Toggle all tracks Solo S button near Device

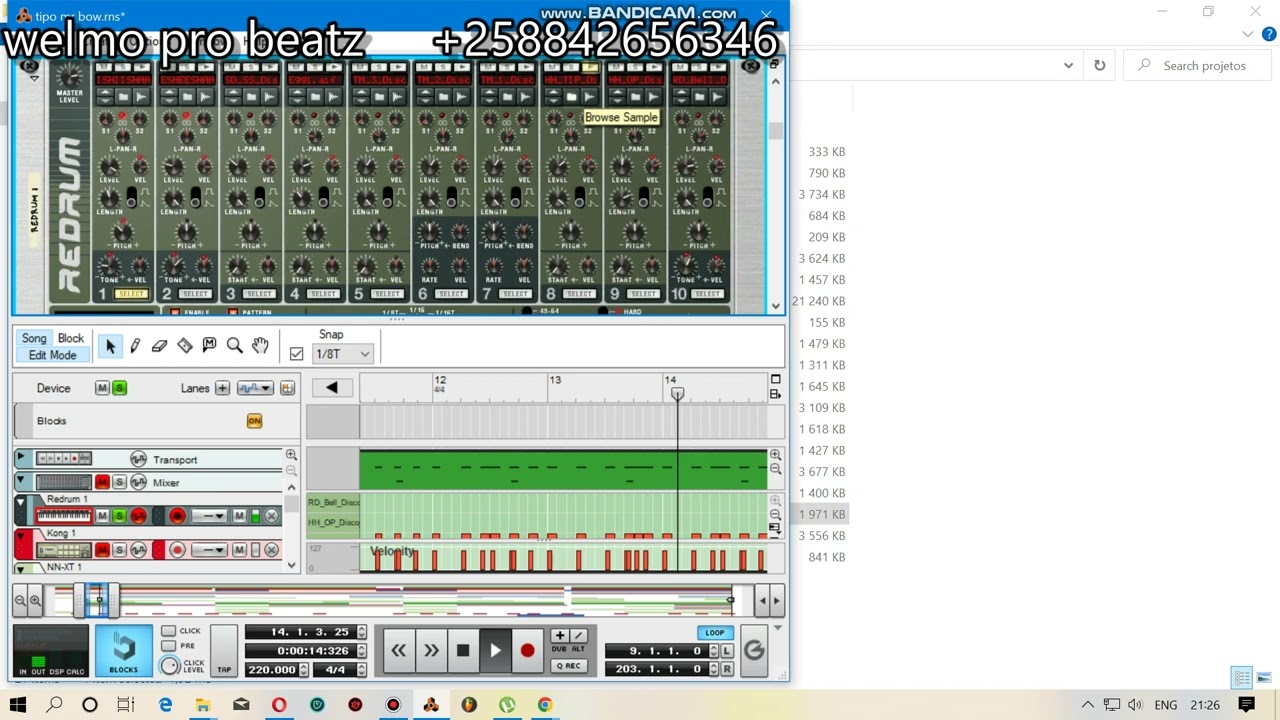click(x=119, y=388)
